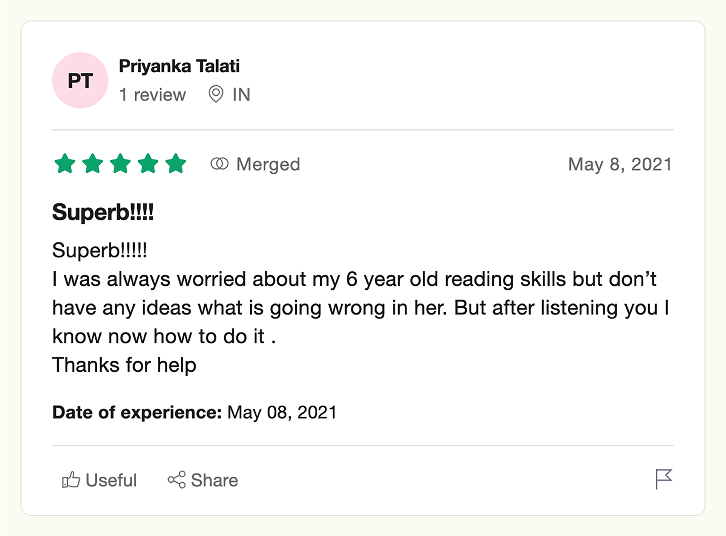Click the May 8, 2021 review date

tap(620, 164)
